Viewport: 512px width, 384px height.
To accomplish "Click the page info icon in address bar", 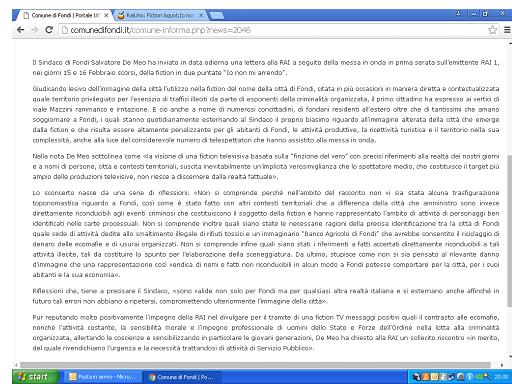I will coord(65,30).
